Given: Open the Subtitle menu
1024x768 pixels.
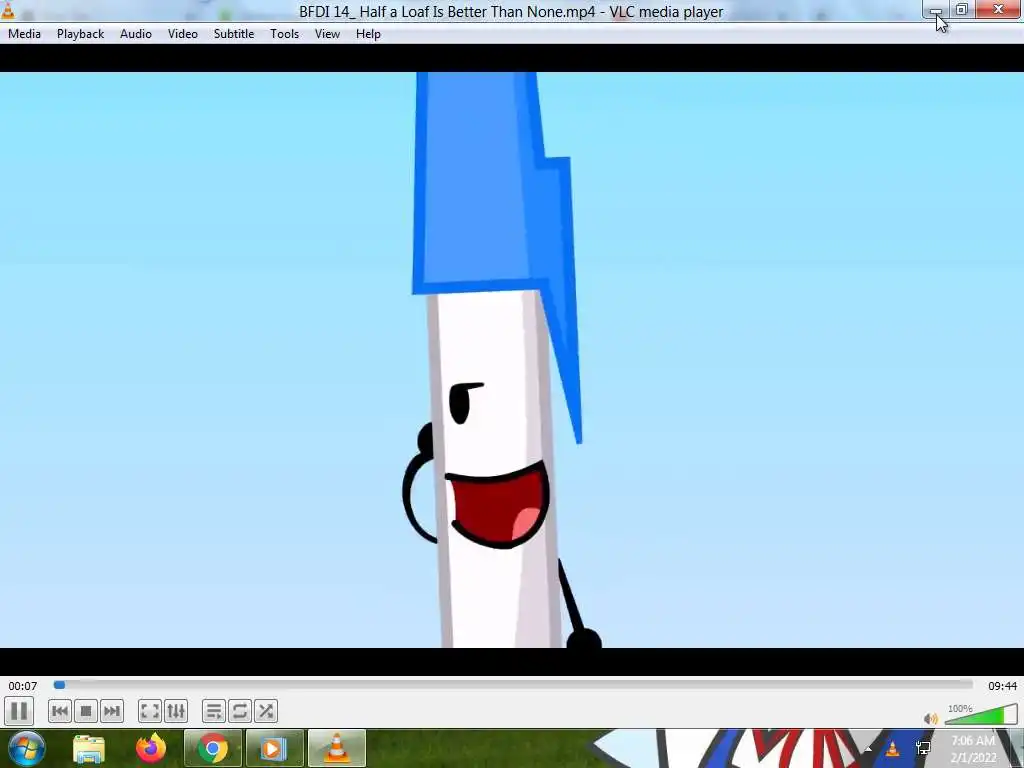Looking at the screenshot, I should (234, 34).
